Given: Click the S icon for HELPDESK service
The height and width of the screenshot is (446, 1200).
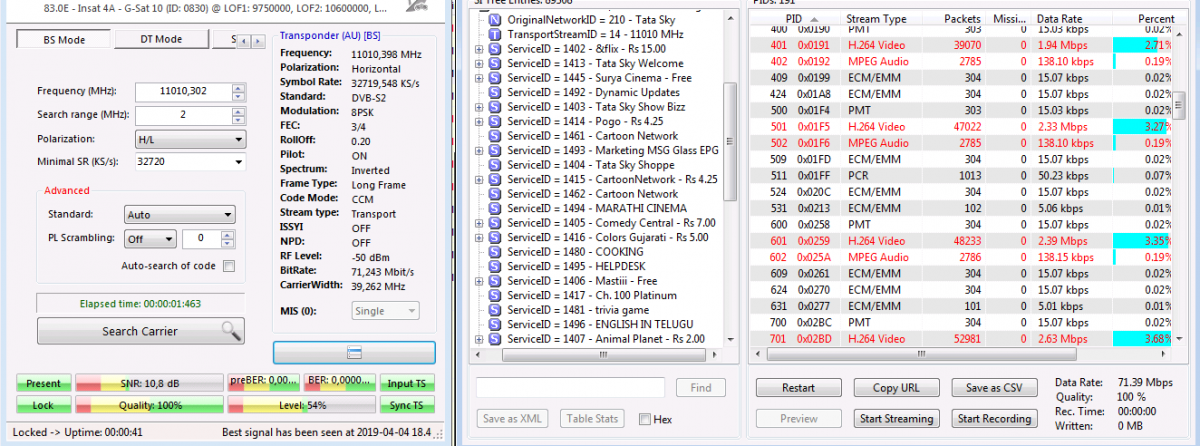Looking at the screenshot, I should (494, 266).
